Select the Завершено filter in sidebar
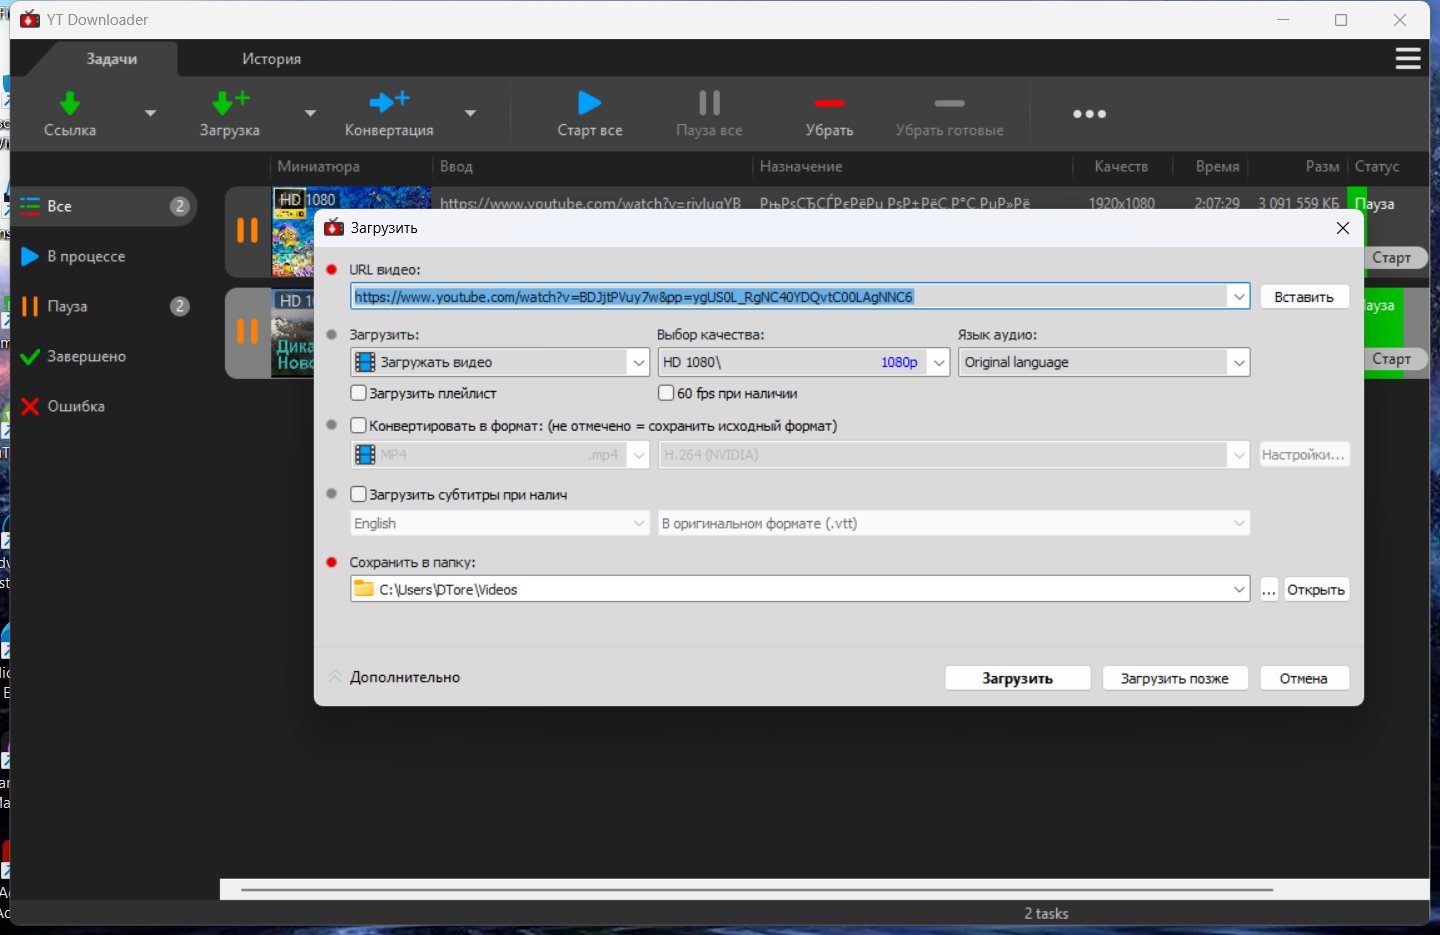This screenshot has width=1440, height=935. 87,356
